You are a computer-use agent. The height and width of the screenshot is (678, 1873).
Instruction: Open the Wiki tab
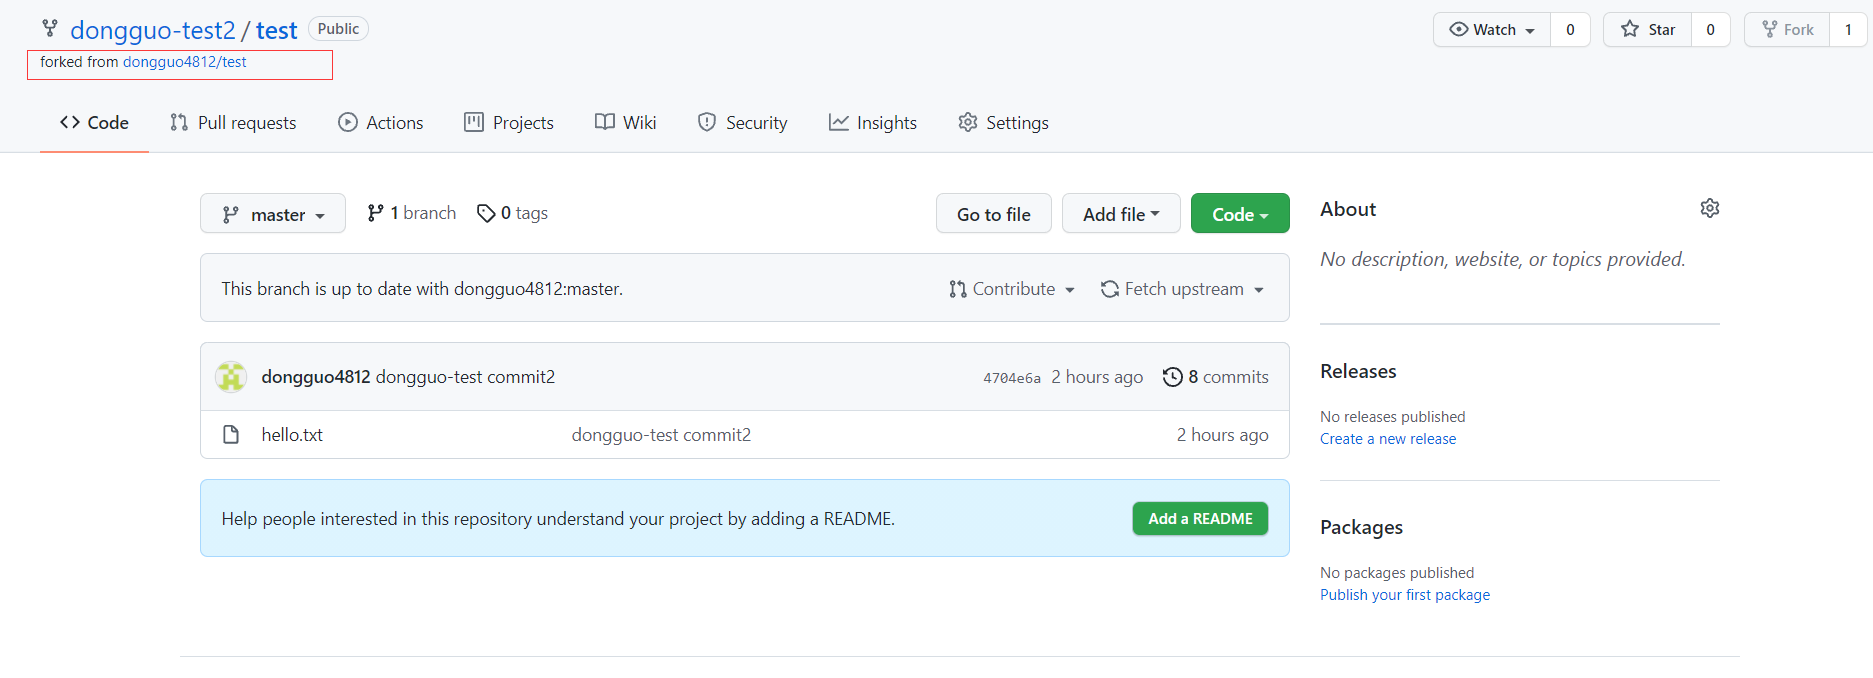625,123
